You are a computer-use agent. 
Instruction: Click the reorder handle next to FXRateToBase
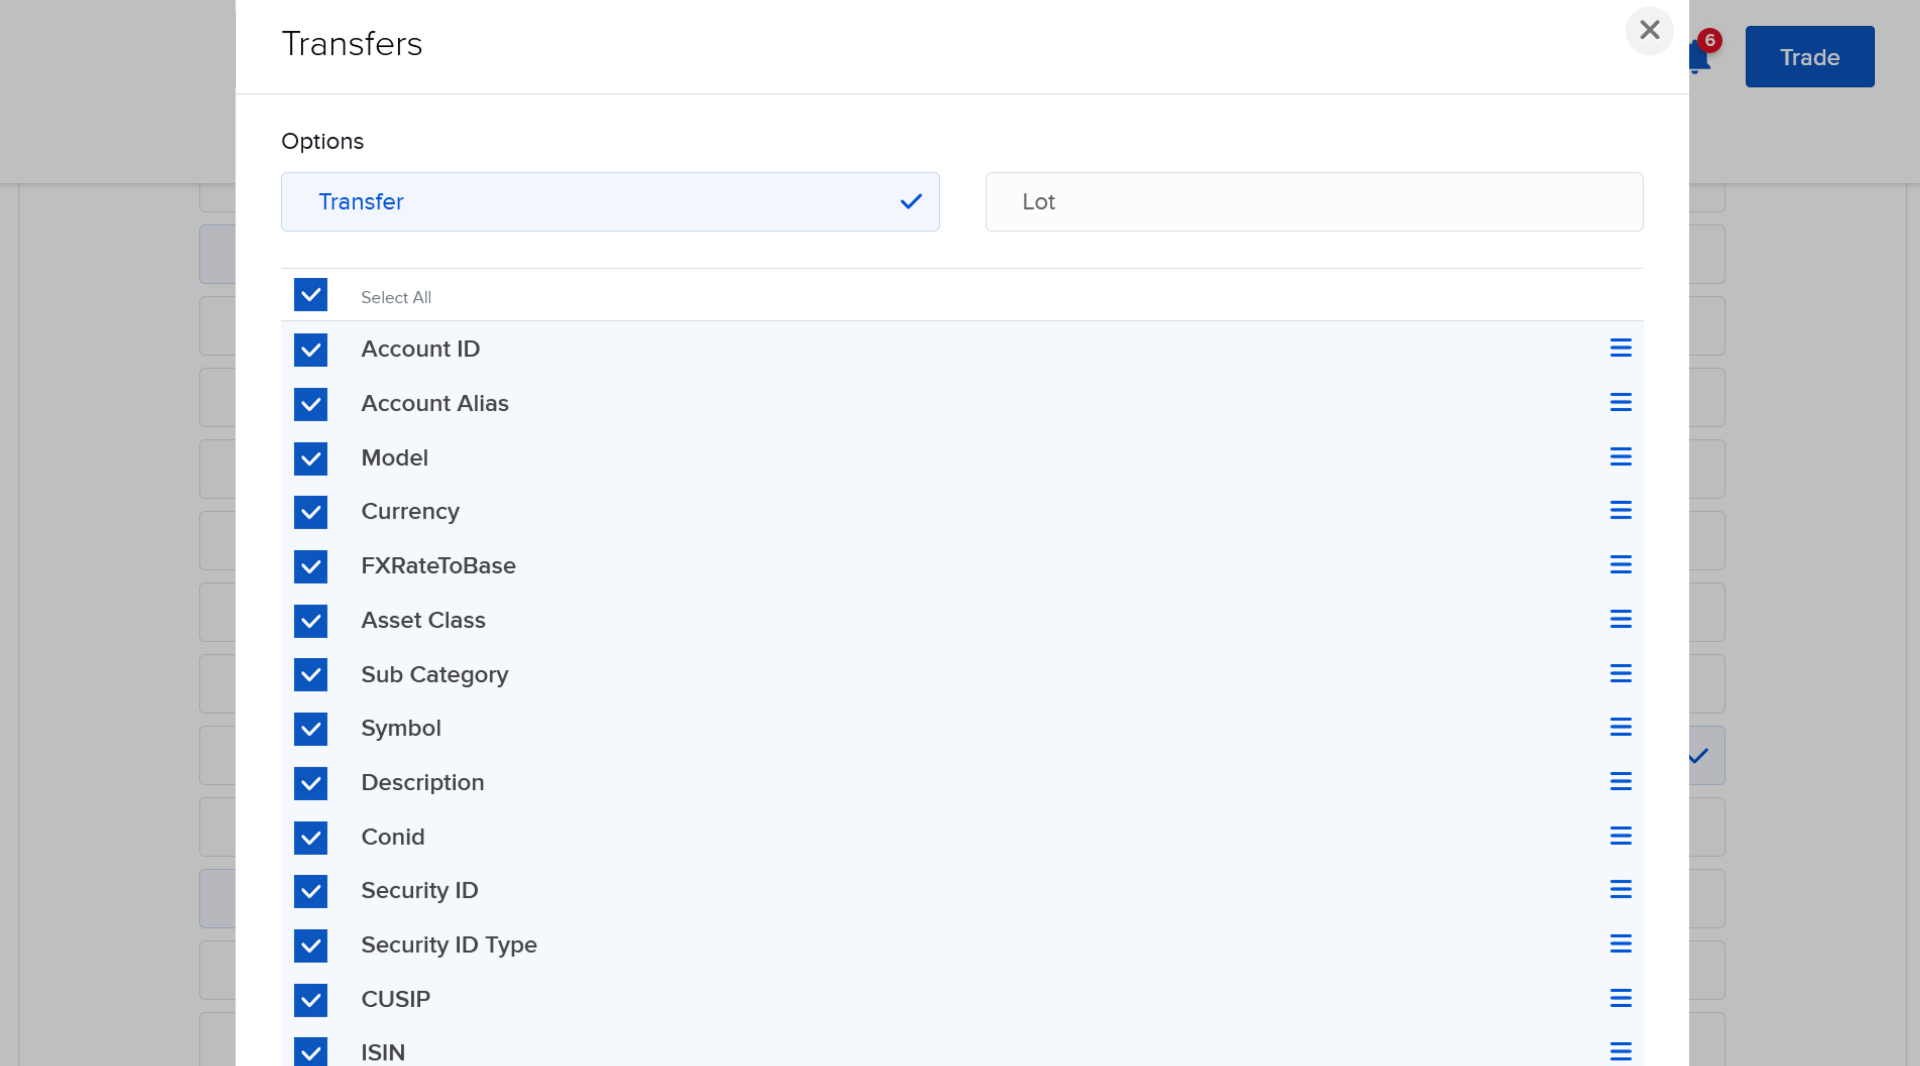[1621, 565]
